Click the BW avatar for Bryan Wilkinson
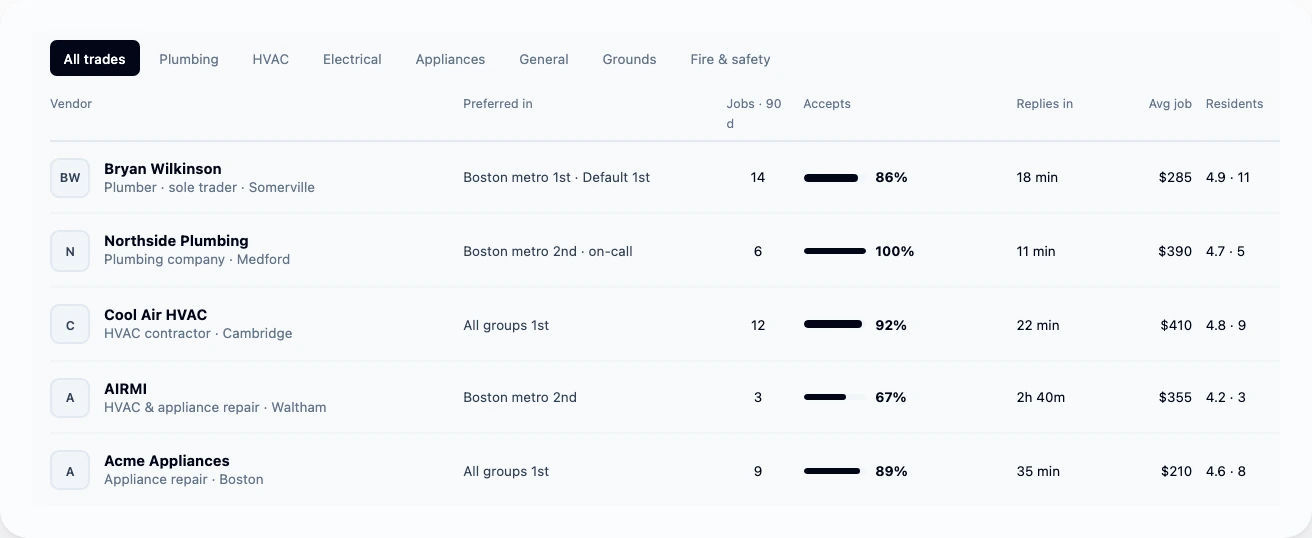Image resolution: width=1312 pixels, height=538 pixels. tap(70, 178)
